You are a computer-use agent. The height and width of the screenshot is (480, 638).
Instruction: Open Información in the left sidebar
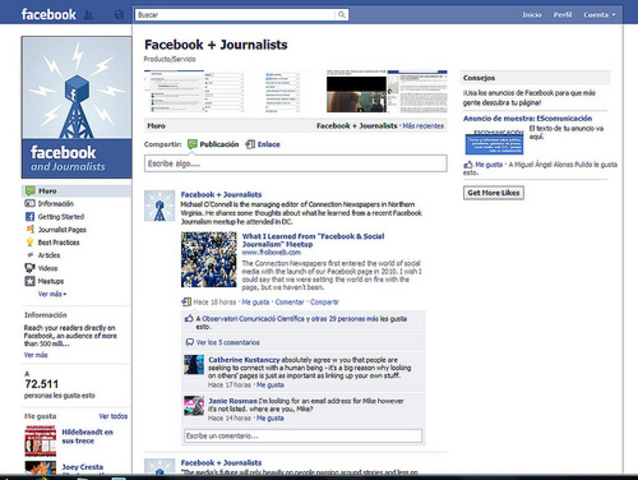(55, 204)
